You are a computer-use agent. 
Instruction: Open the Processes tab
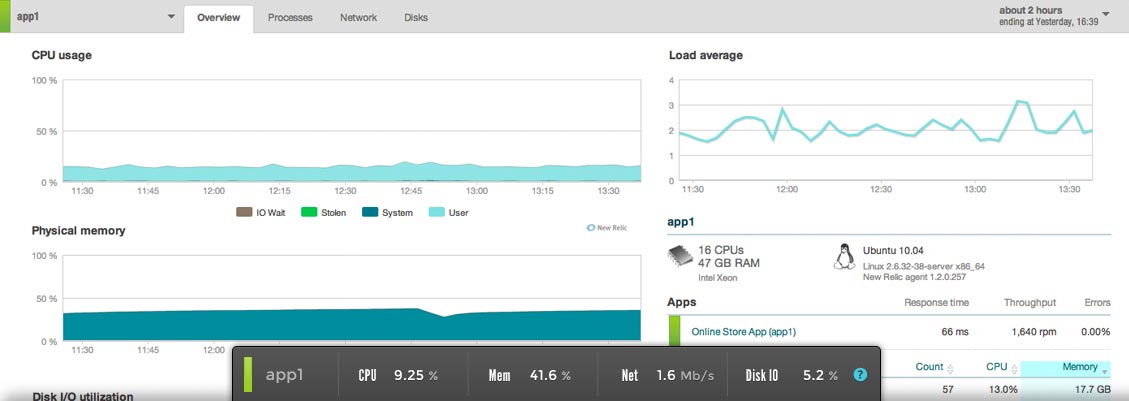(x=290, y=18)
